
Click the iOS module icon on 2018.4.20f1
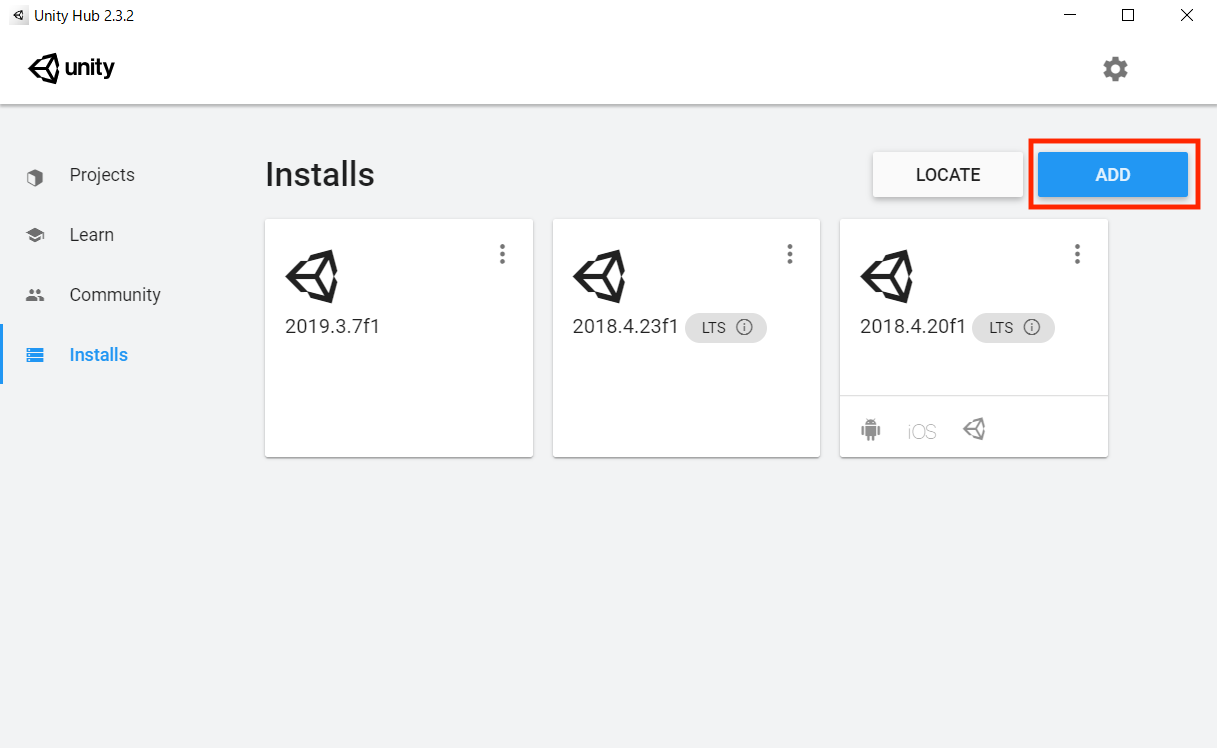pos(922,432)
